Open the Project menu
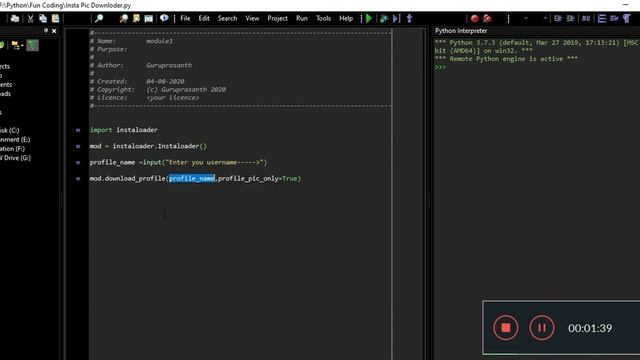 point(278,18)
